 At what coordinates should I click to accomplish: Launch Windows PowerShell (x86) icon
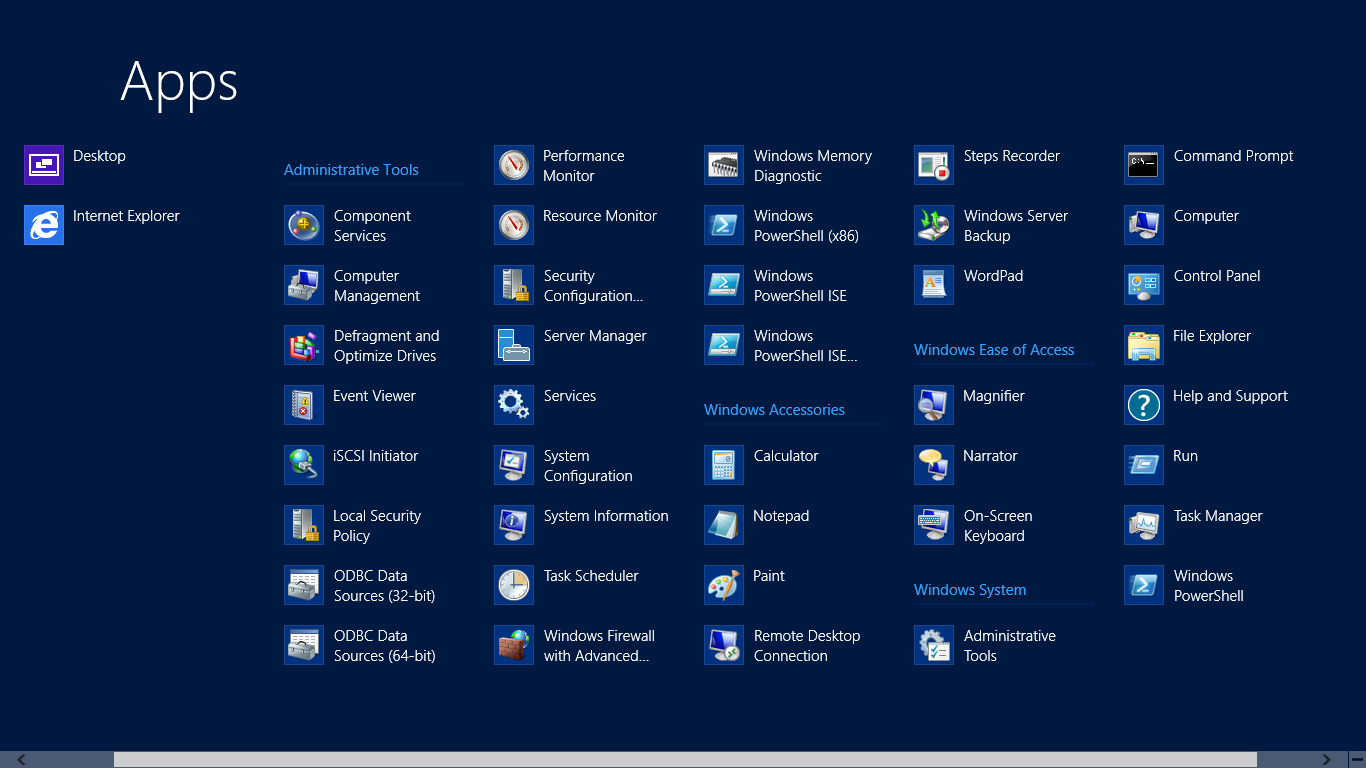(x=724, y=225)
